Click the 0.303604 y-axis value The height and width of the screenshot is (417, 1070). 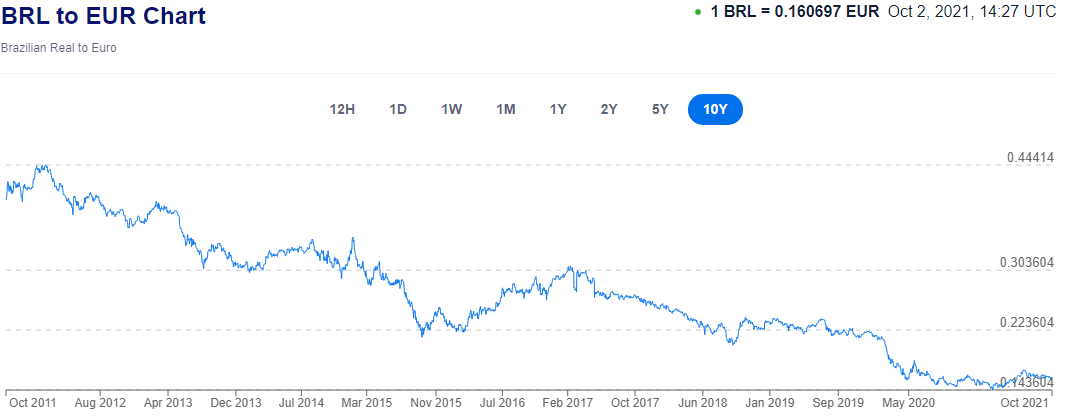[1028, 263]
